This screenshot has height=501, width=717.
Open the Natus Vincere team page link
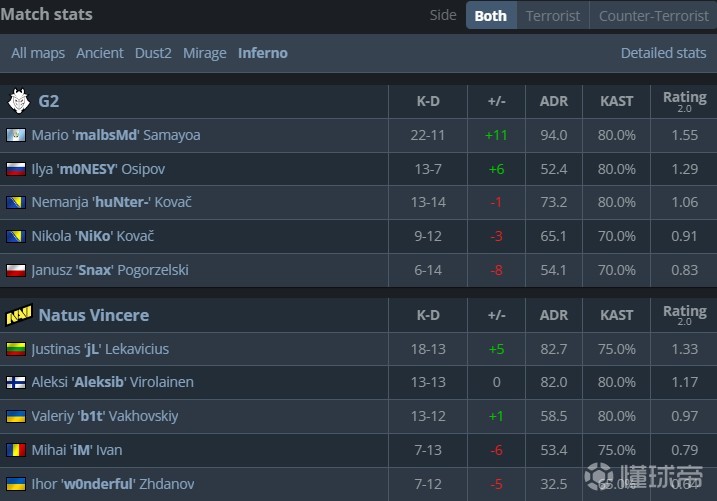[93, 315]
